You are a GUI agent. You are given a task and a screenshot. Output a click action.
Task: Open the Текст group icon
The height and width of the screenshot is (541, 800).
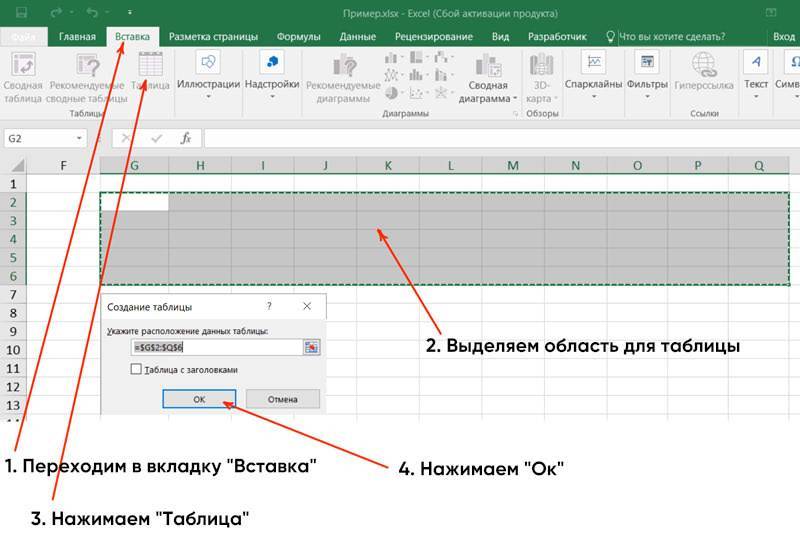pos(756,62)
